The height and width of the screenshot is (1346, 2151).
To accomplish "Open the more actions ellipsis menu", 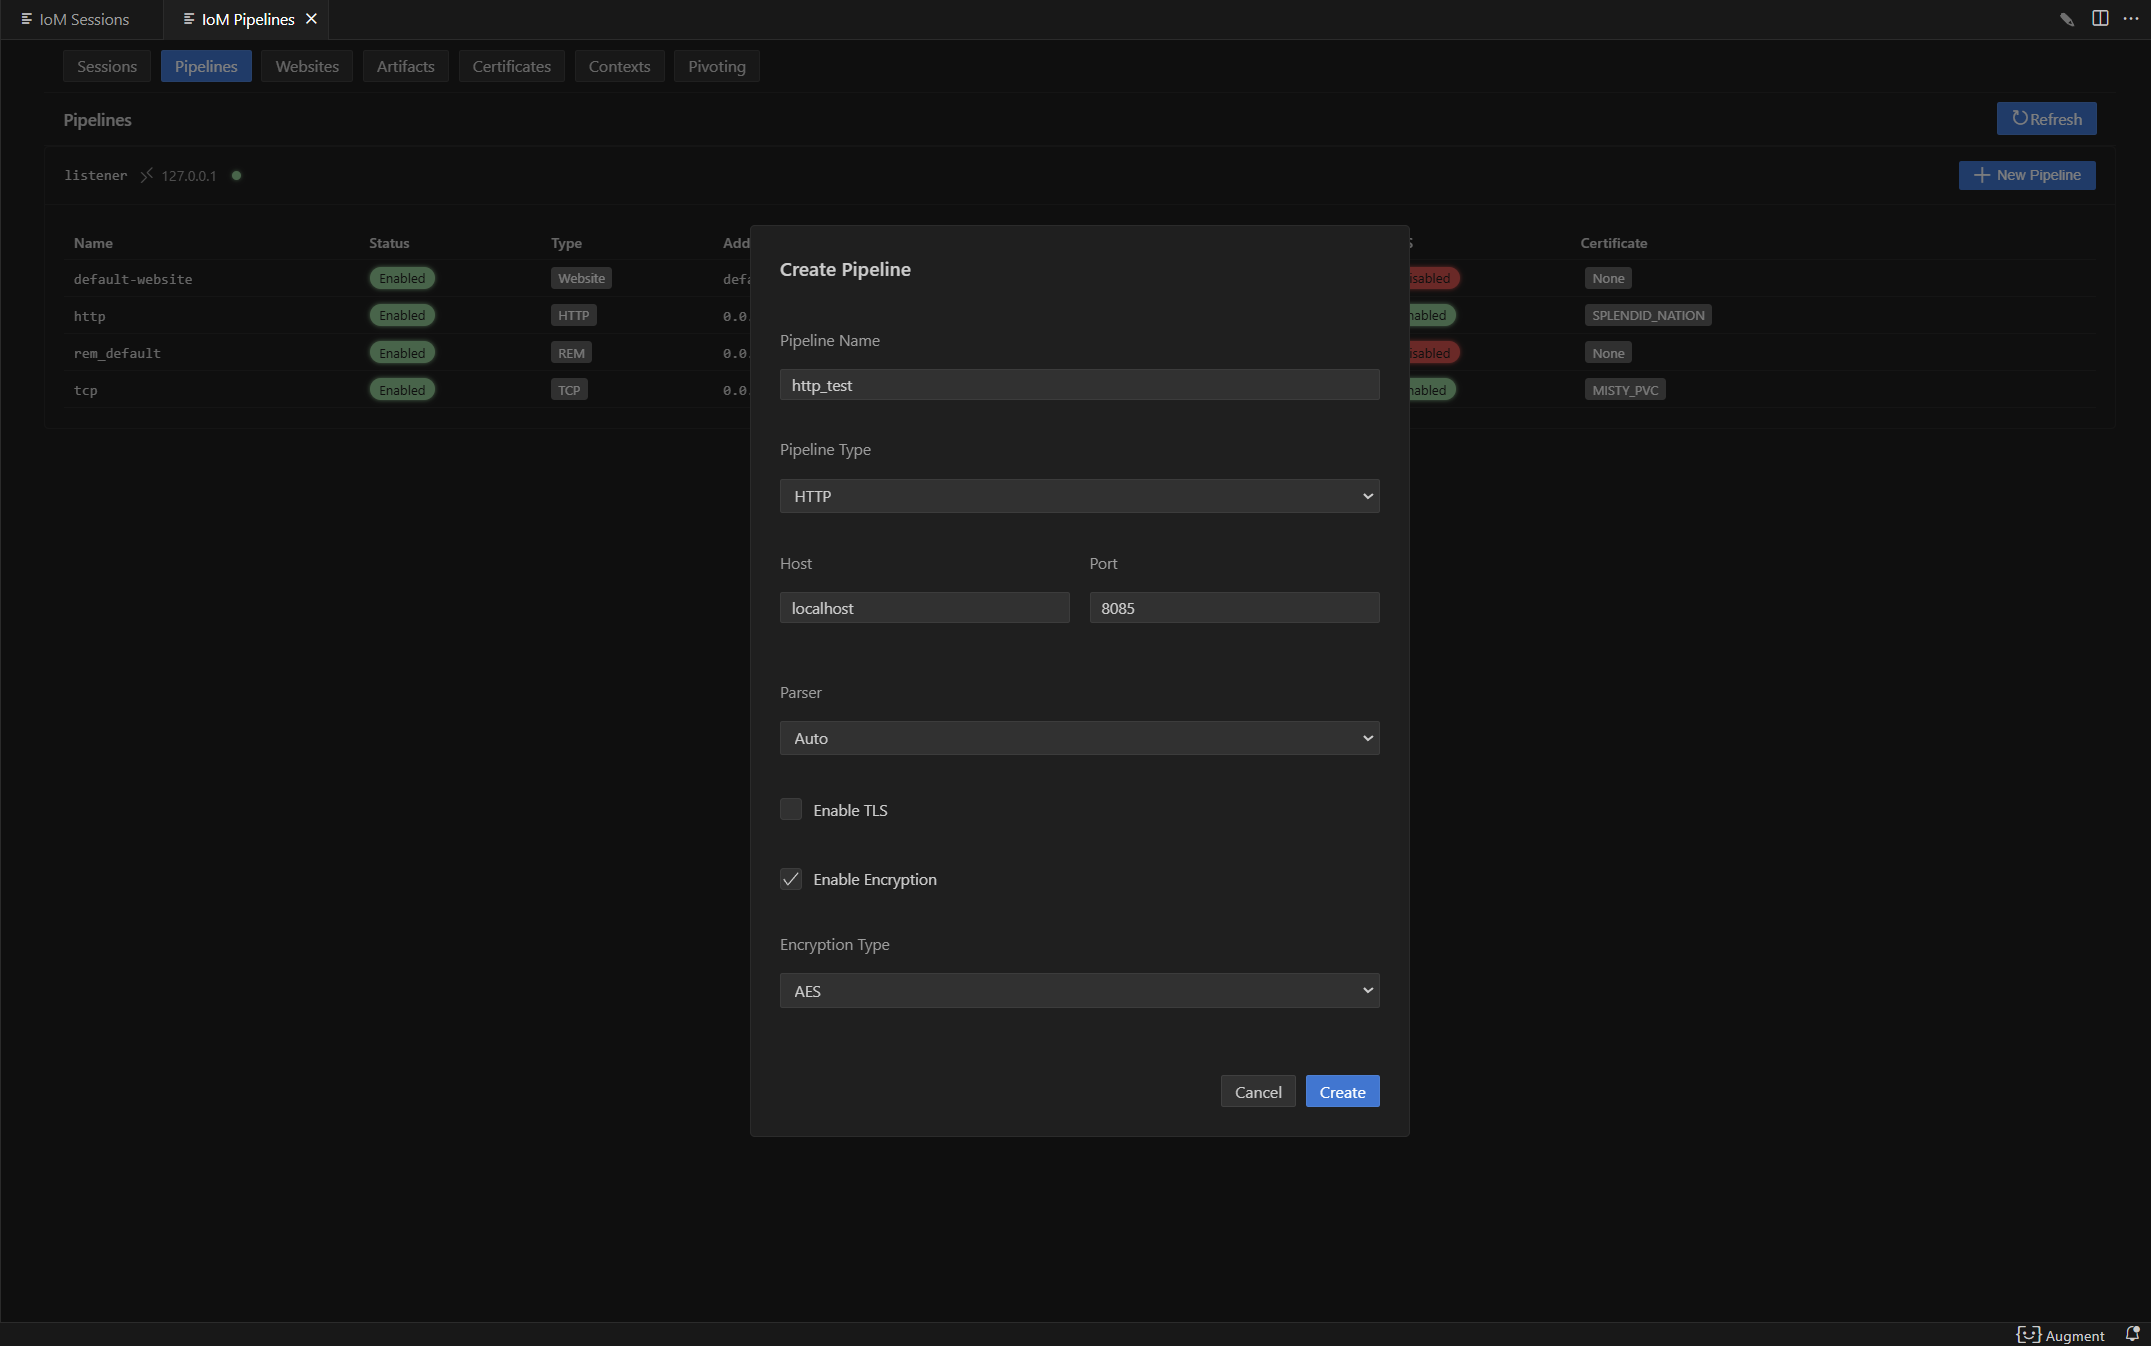I will coord(2131,19).
